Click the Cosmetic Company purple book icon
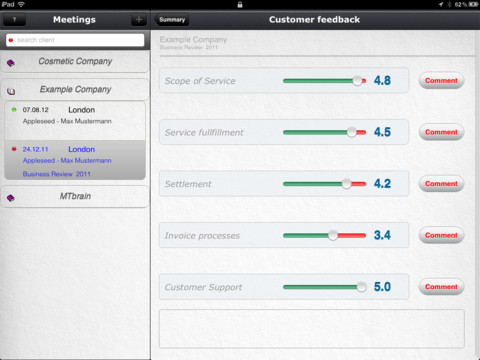Viewport: 480px width, 360px height. point(11,63)
